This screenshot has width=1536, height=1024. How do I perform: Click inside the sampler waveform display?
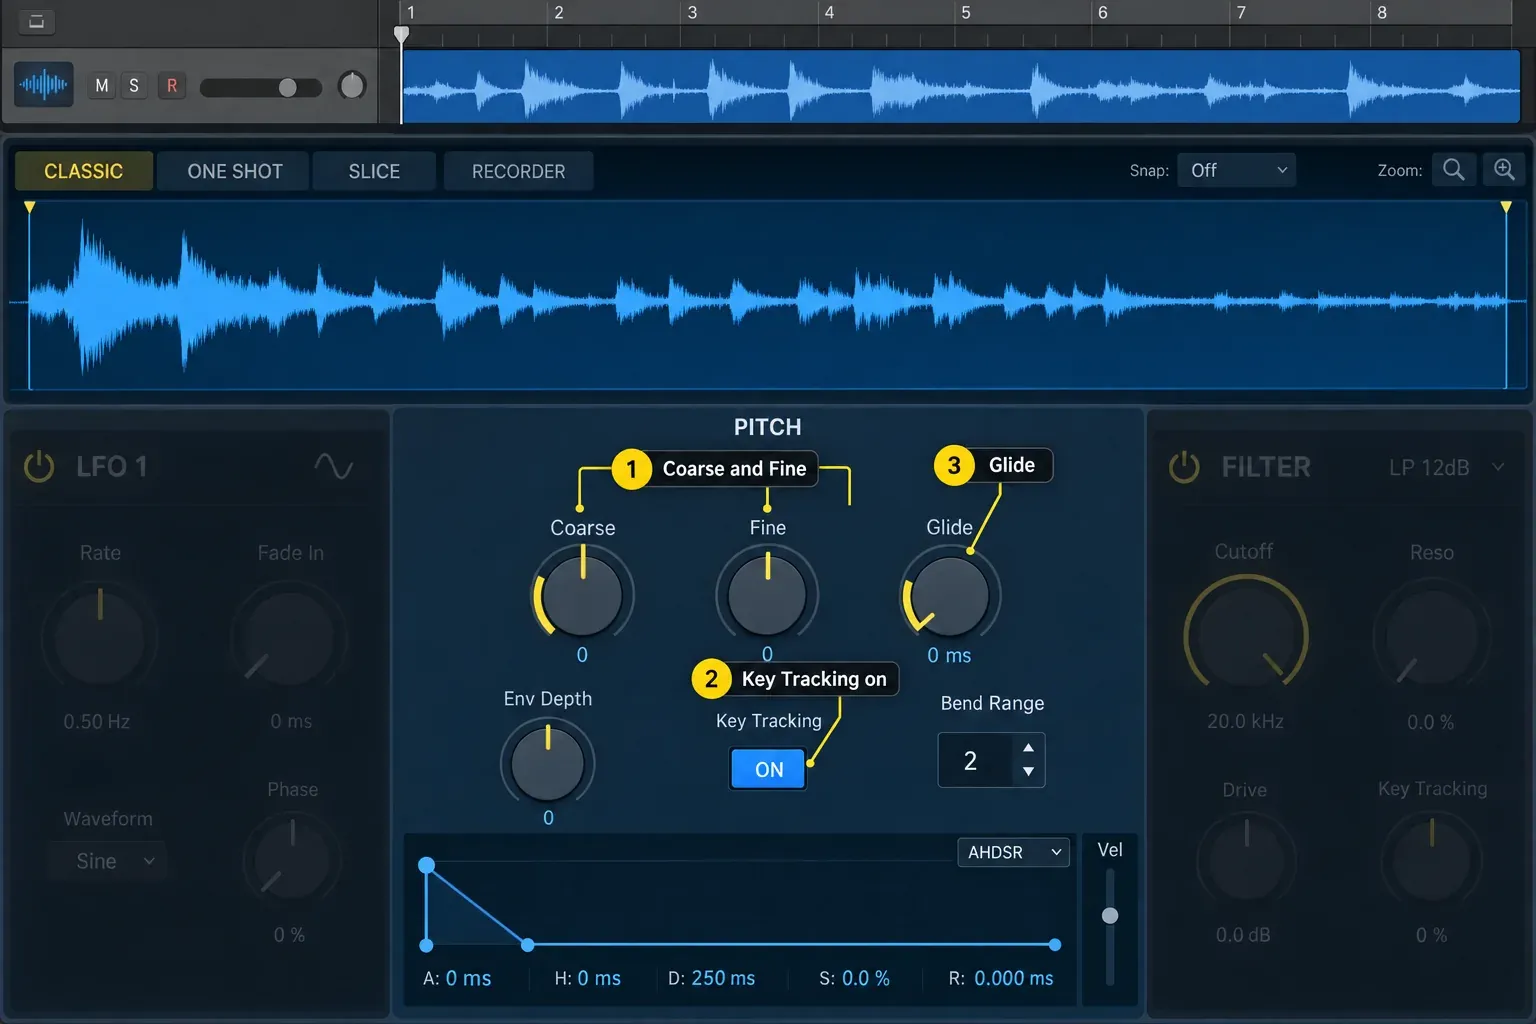[x=768, y=296]
